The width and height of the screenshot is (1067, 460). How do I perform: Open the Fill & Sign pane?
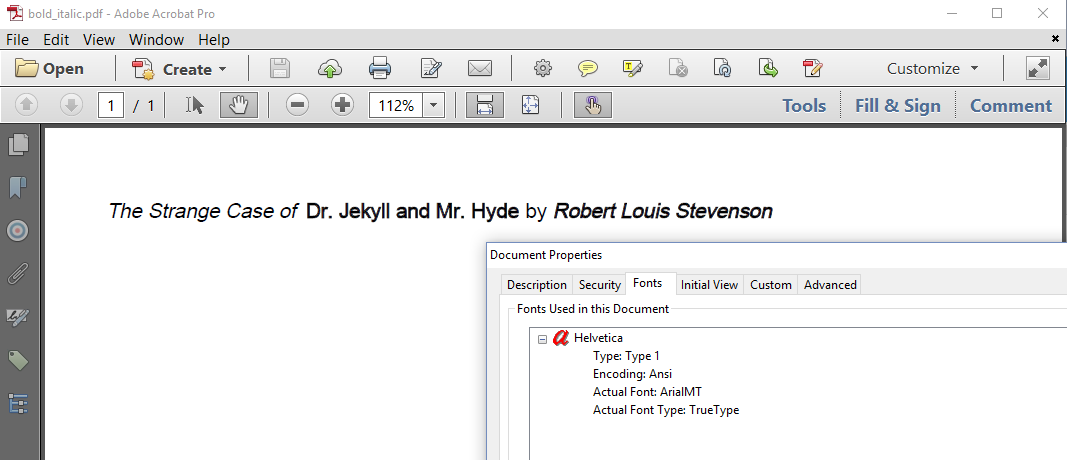pyautogui.click(x=898, y=106)
